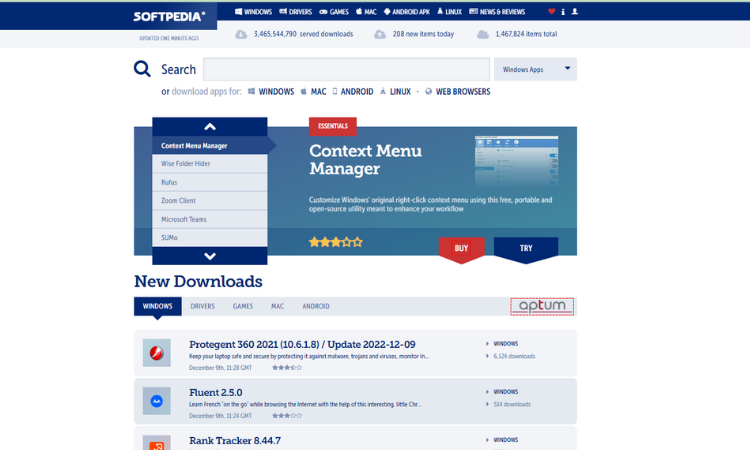Click the WINDOWS tag on Fluent row
This screenshot has height=450, width=750.
[x=506, y=392]
